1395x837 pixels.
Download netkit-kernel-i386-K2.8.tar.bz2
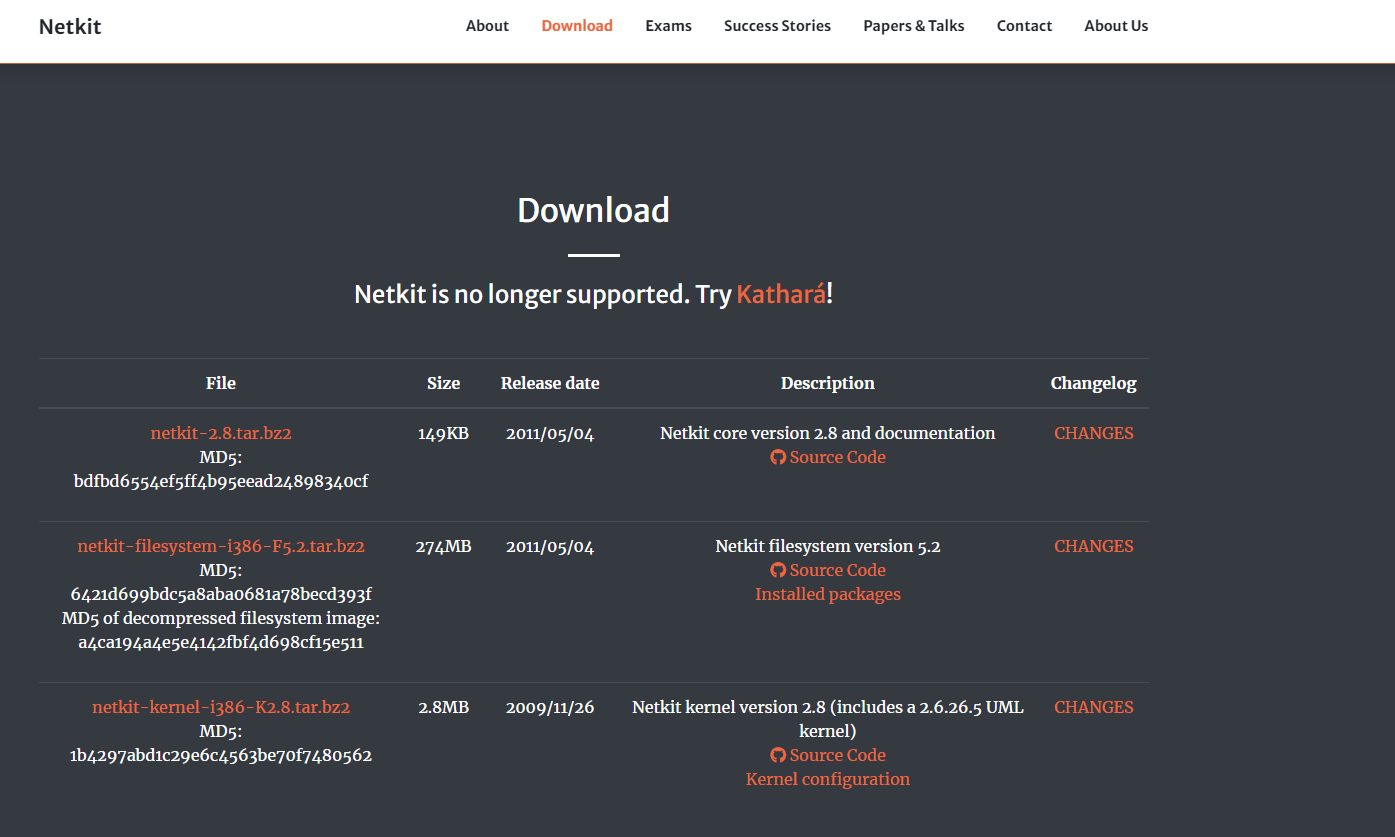[x=221, y=707]
